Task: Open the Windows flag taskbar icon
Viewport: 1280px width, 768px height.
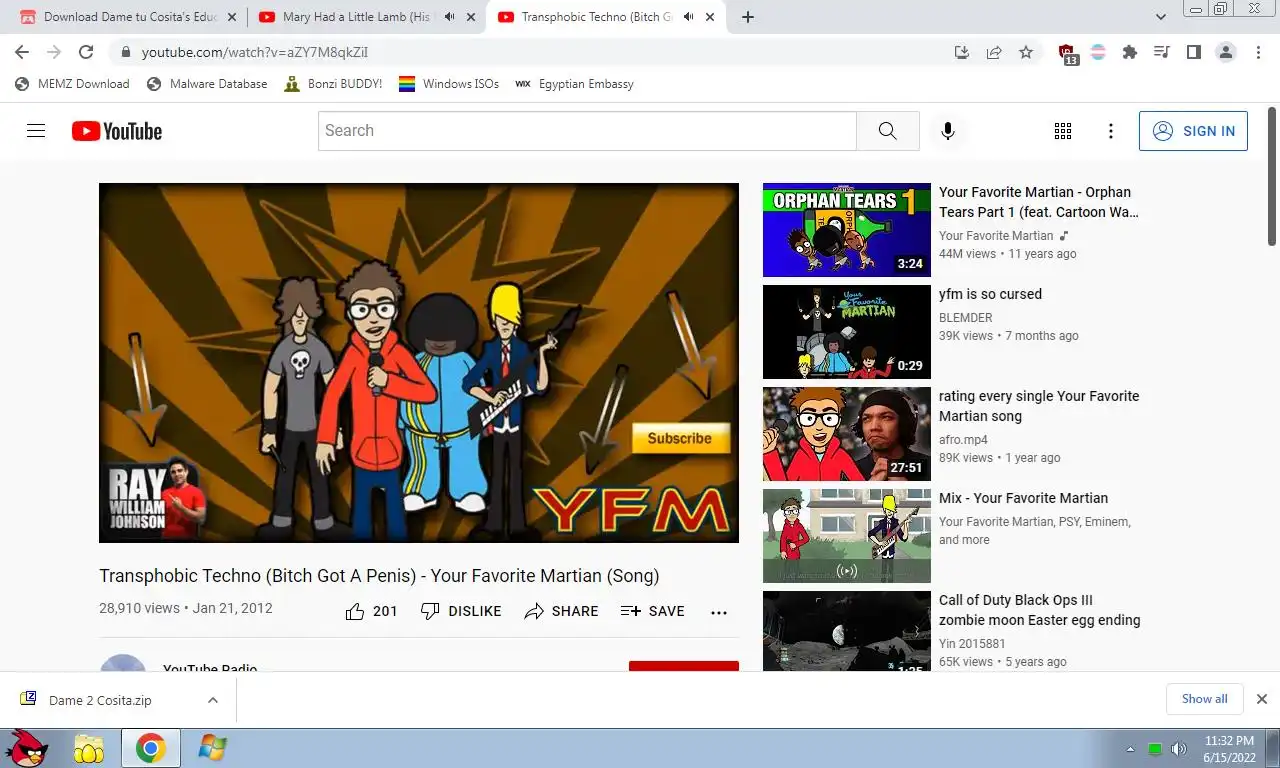Action: click(x=212, y=748)
